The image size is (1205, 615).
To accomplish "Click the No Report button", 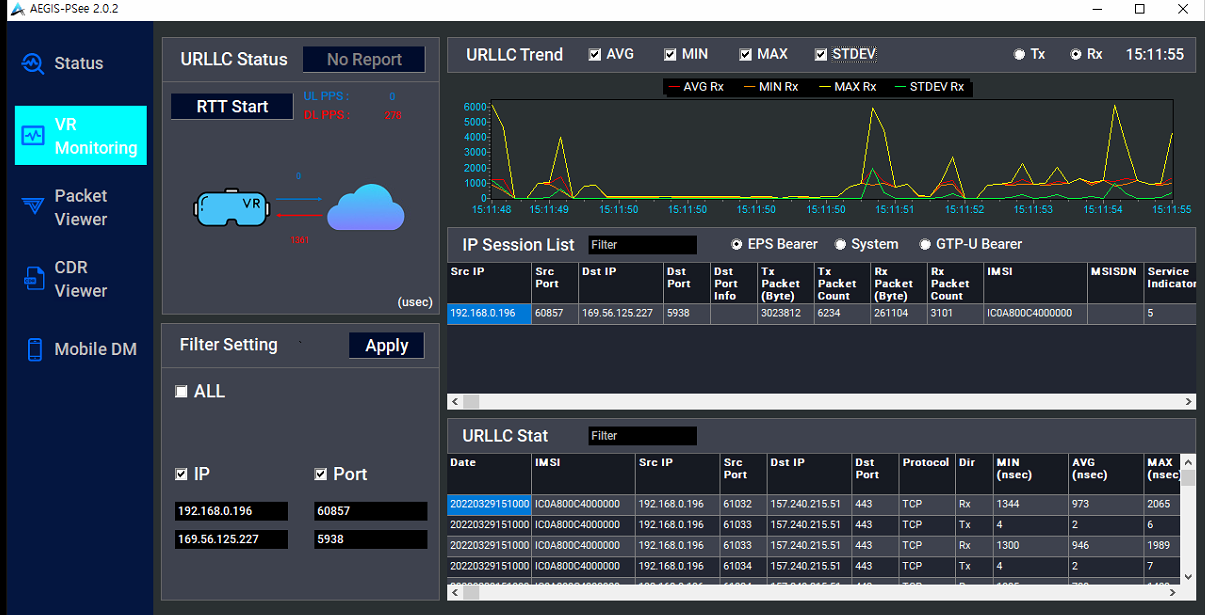I will tap(364, 60).
